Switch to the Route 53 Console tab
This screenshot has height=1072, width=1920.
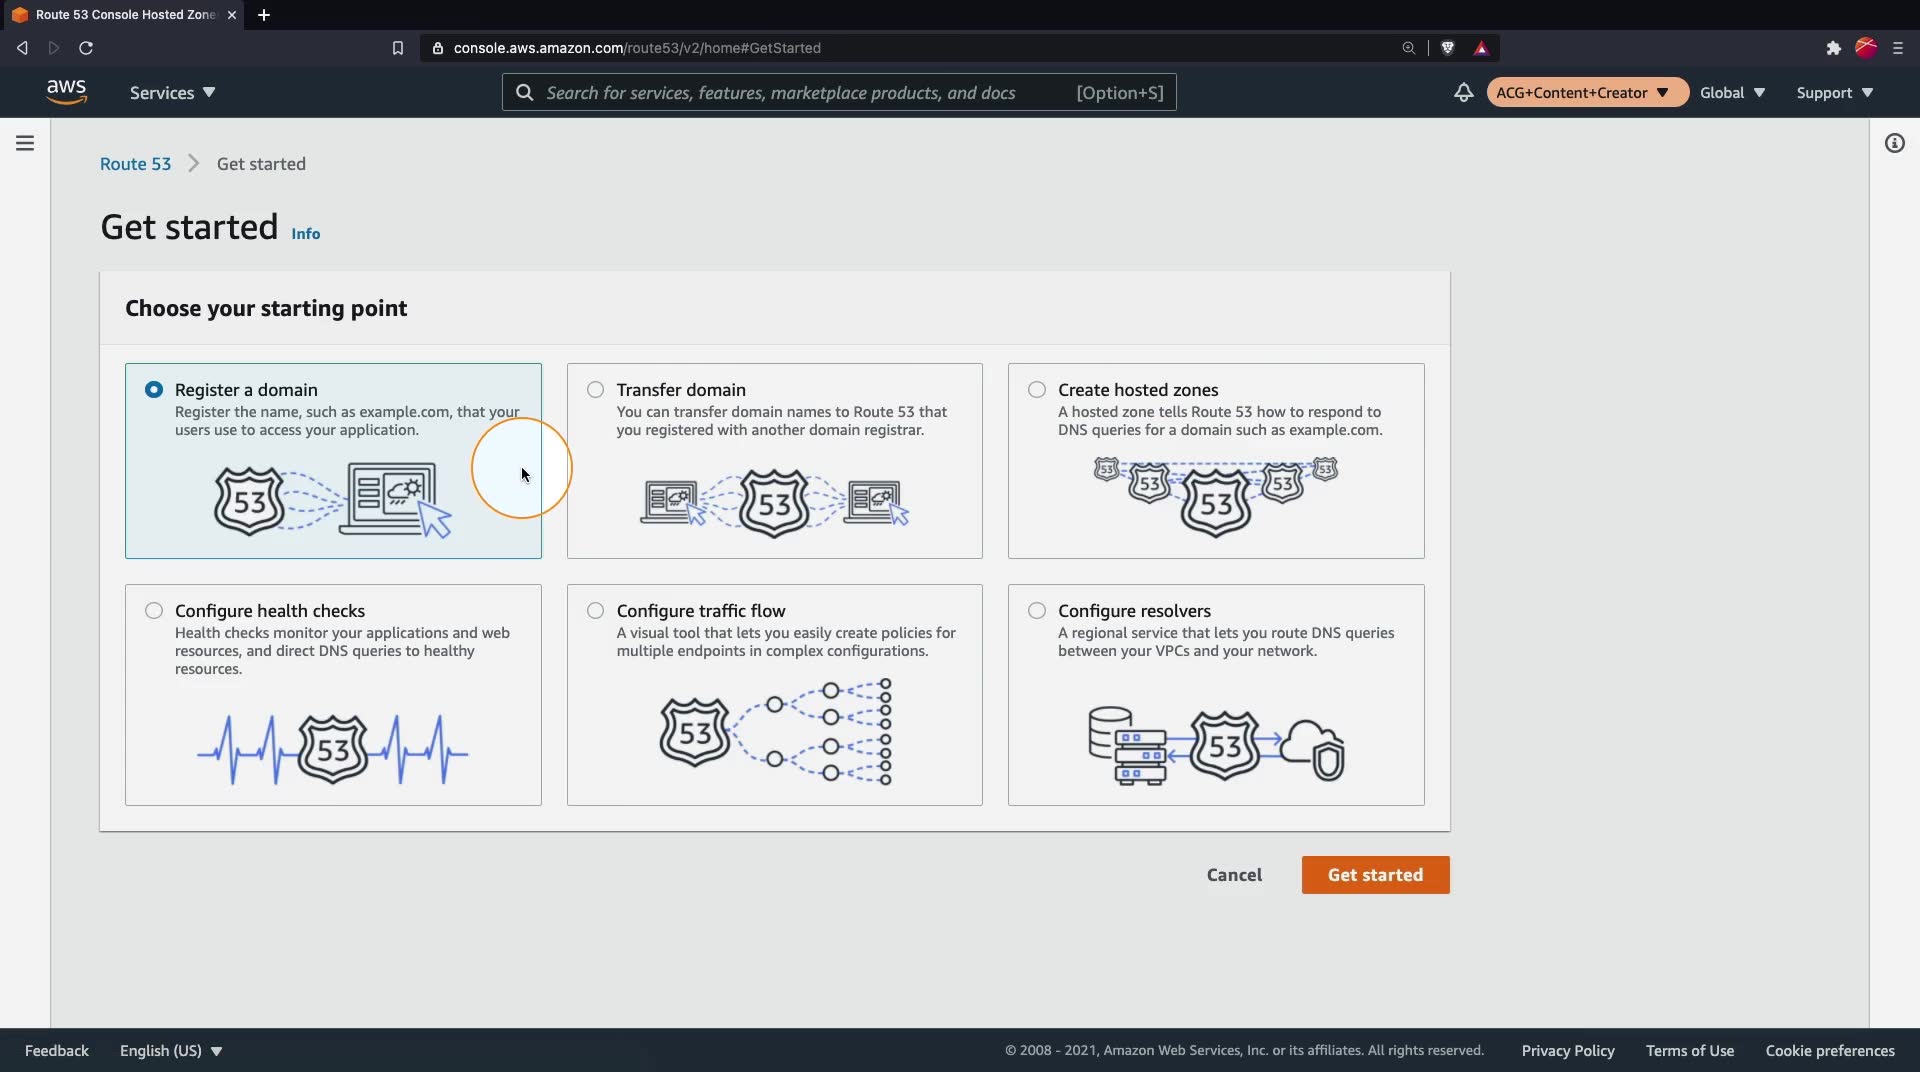pos(122,15)
